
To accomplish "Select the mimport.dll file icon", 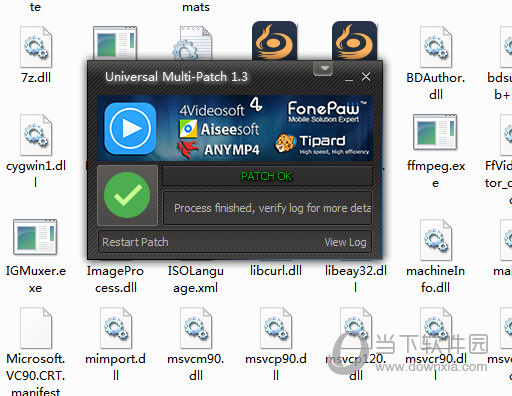I will pos(116,328).
